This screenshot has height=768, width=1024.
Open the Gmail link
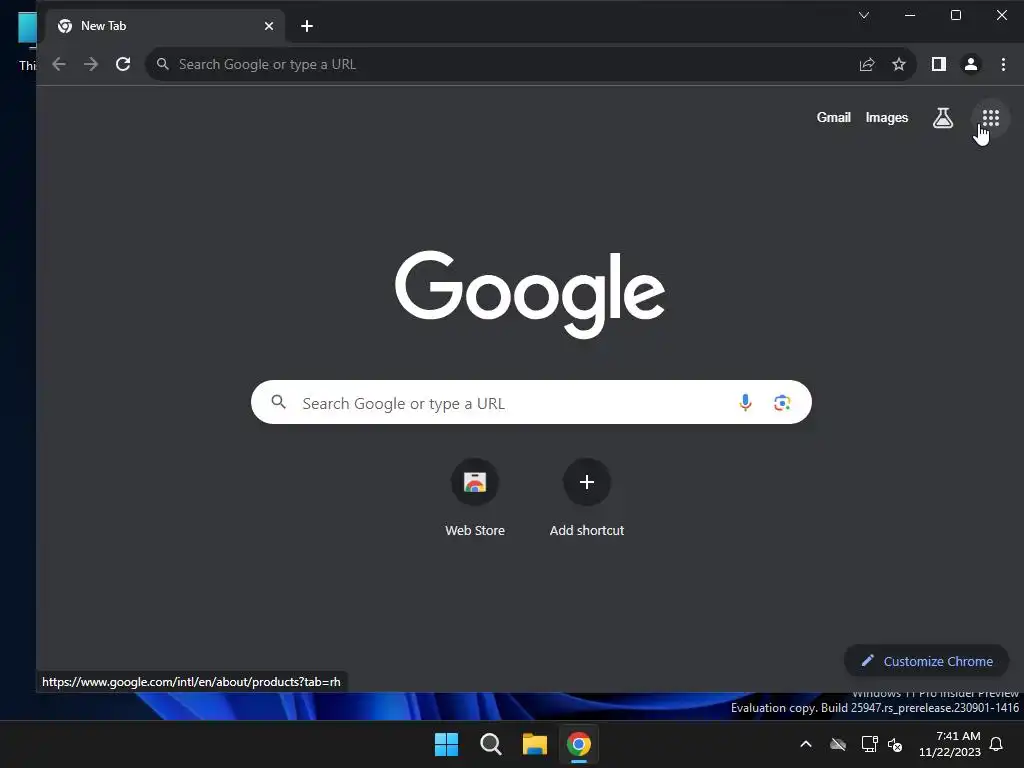833,118
